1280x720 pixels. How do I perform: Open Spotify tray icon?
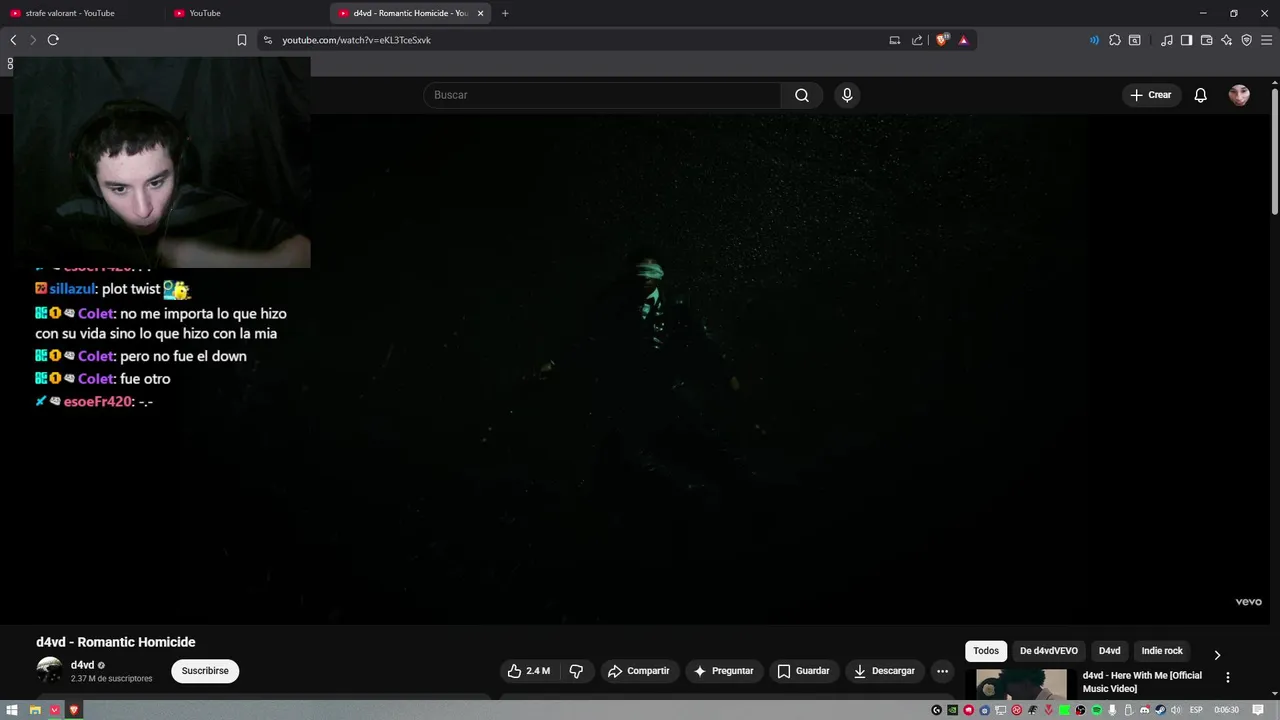point(1097,710)
